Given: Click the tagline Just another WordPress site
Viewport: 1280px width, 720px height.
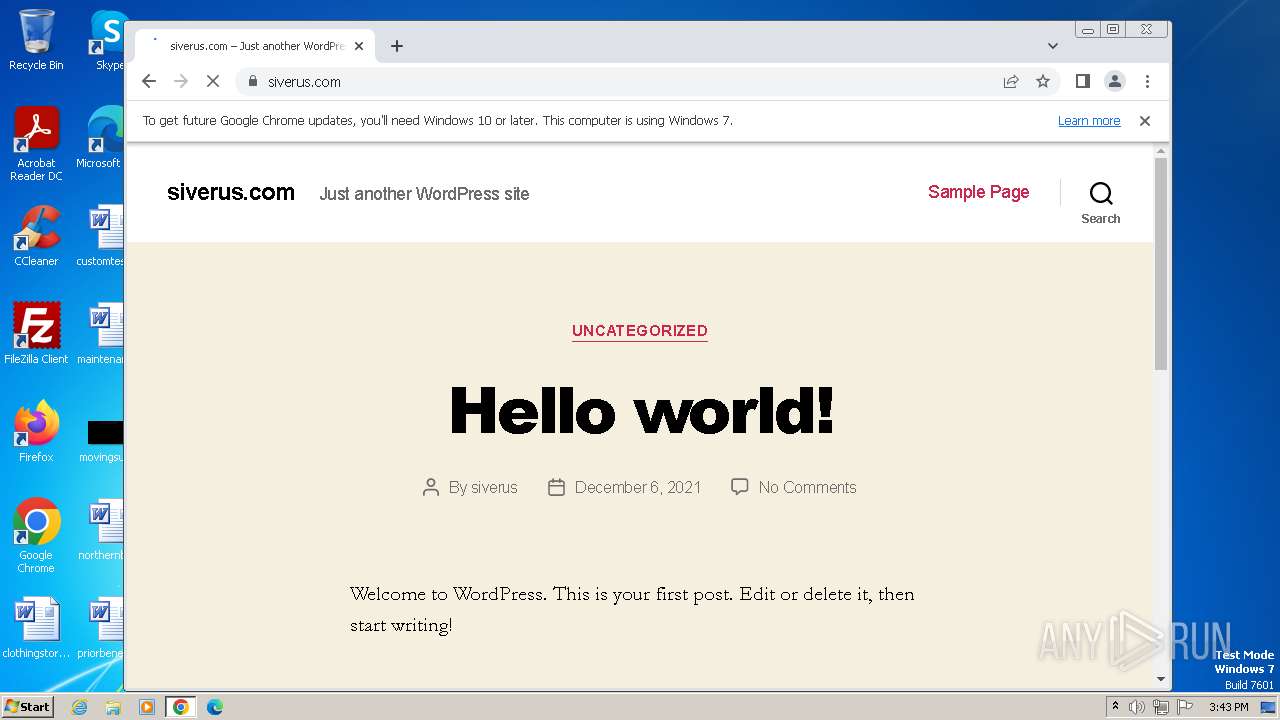Looking at the screenshot, I should point(424,194).
